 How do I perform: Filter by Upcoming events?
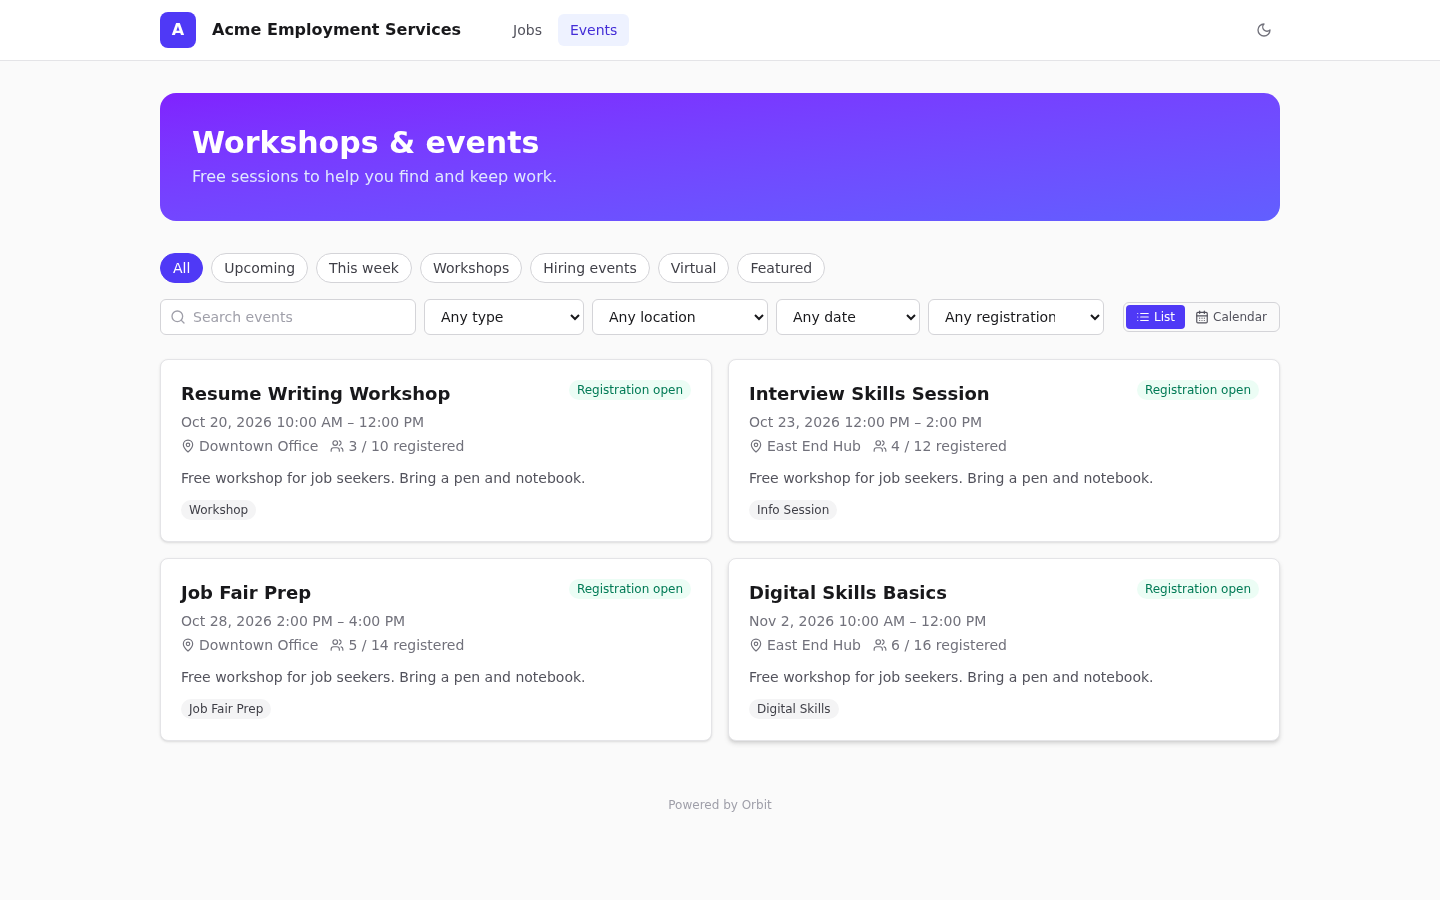click(259, 268)
